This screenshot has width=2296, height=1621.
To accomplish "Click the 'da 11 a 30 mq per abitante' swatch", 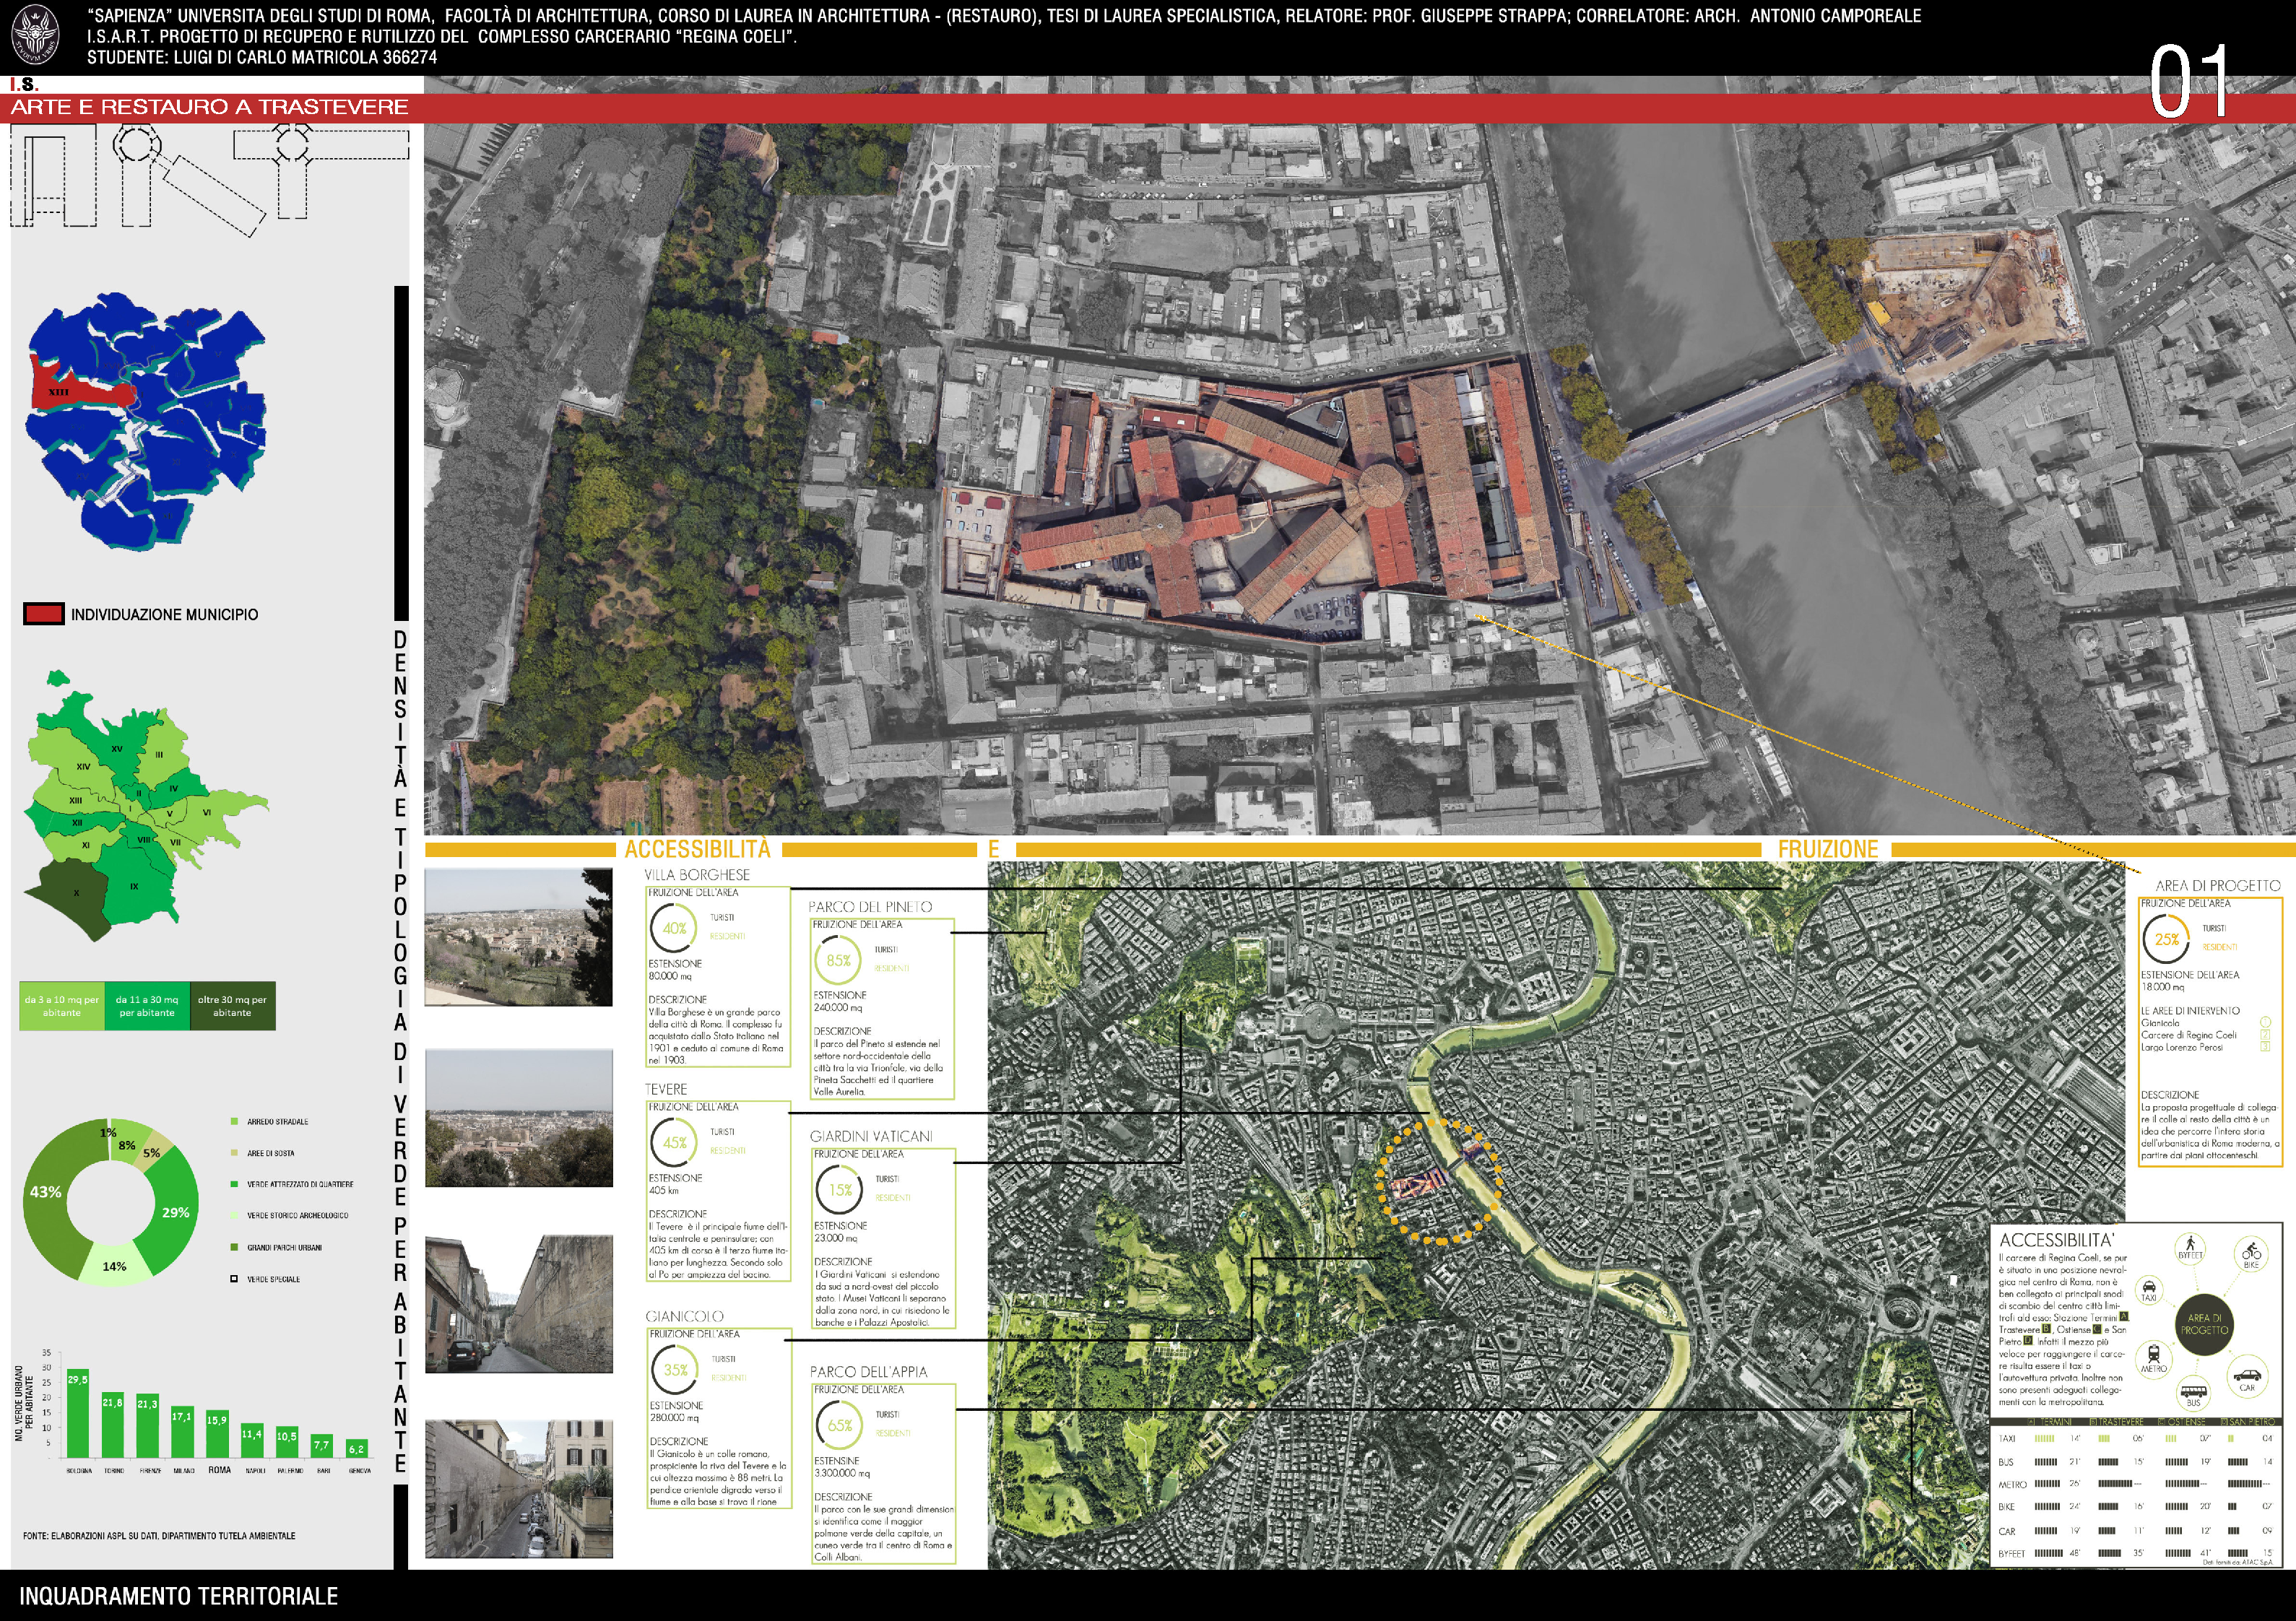I will pyautogui.click(x=147, y=1005).
